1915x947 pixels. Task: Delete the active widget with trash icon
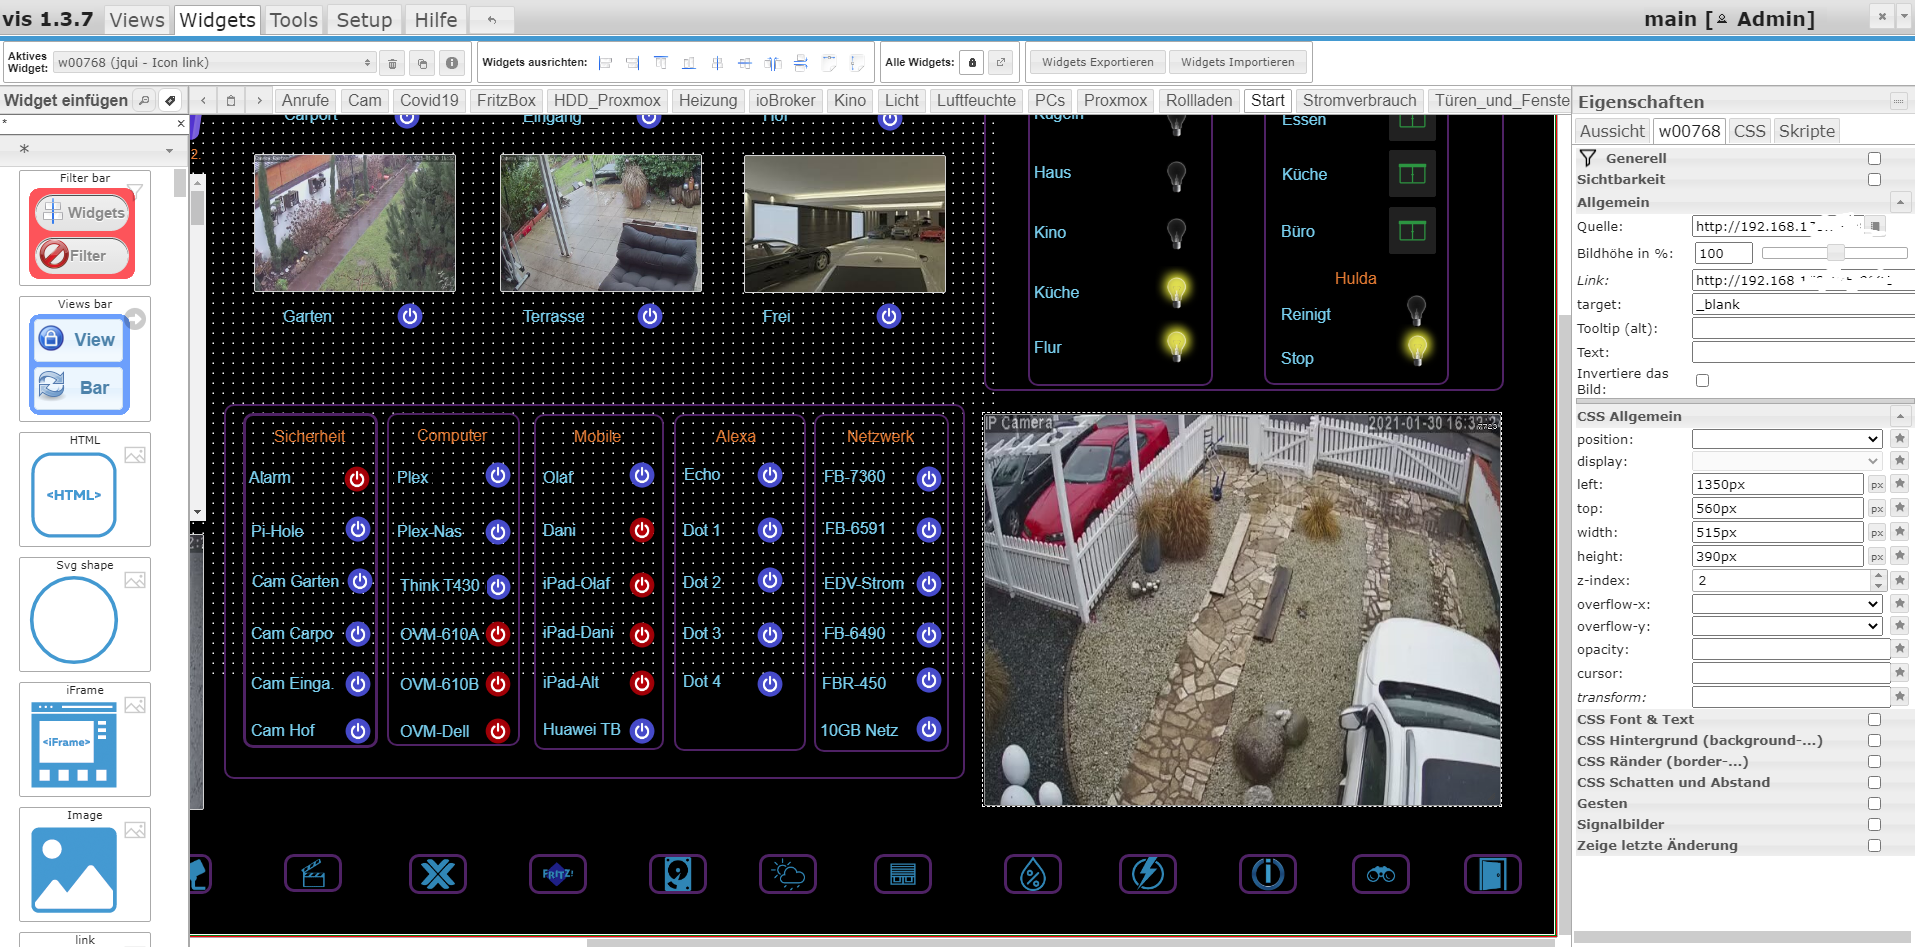coord(392,63)
